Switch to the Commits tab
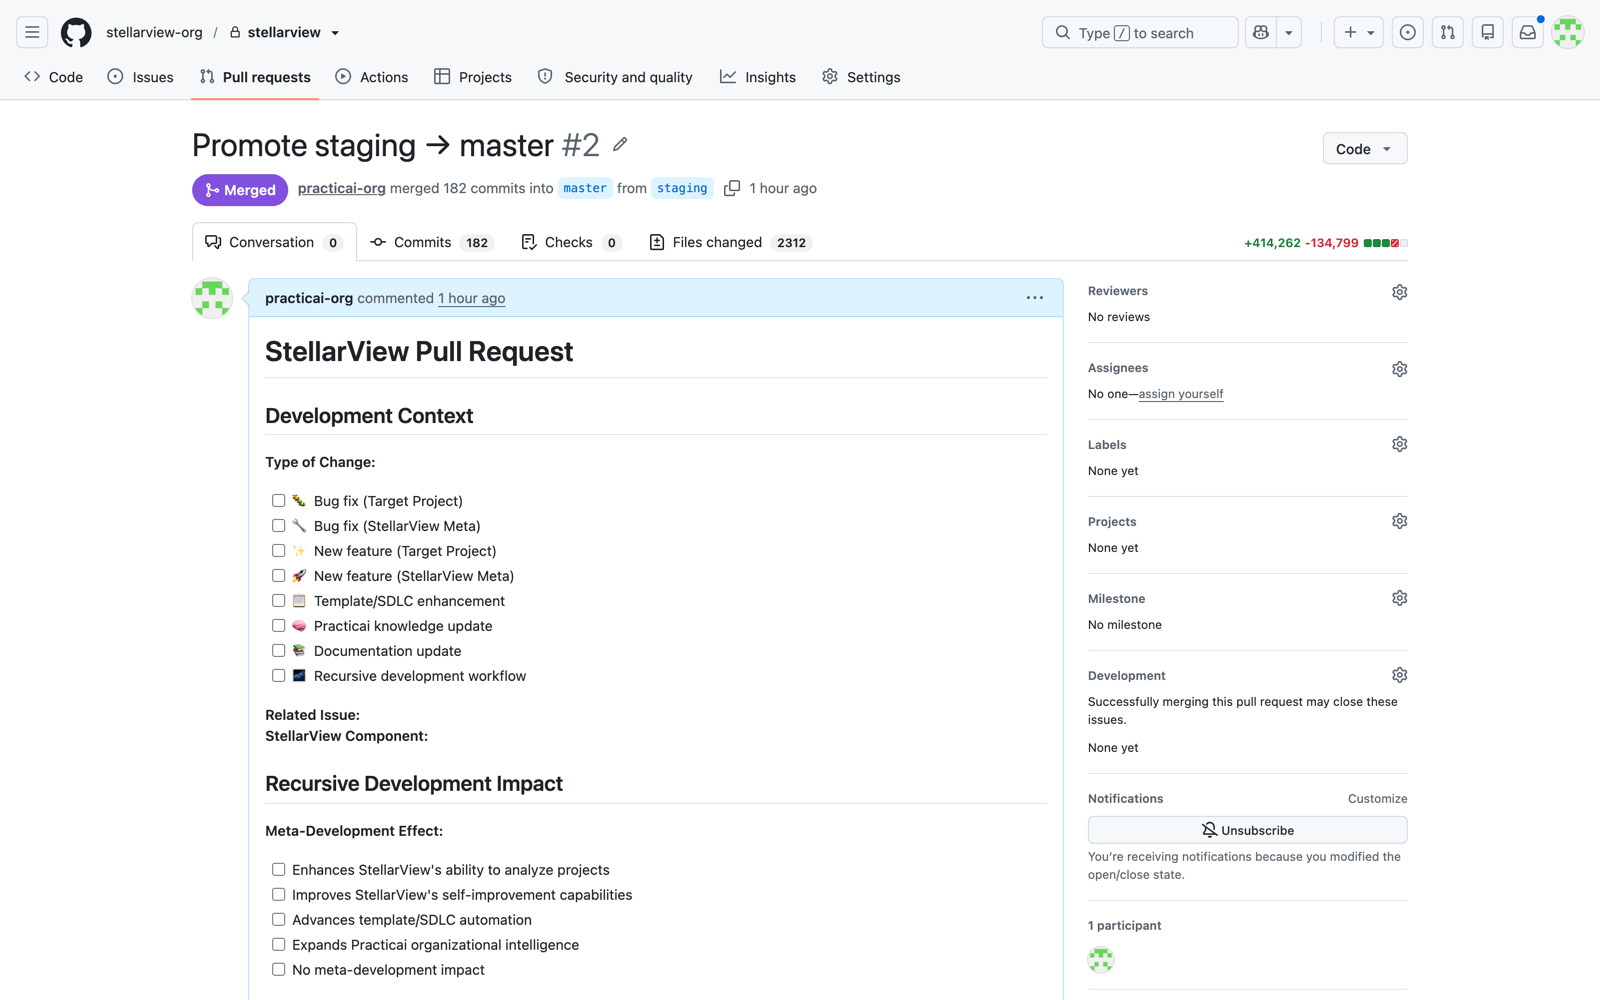The width and height of the screenshot is (1600, 1000). (x=430, y=242)
